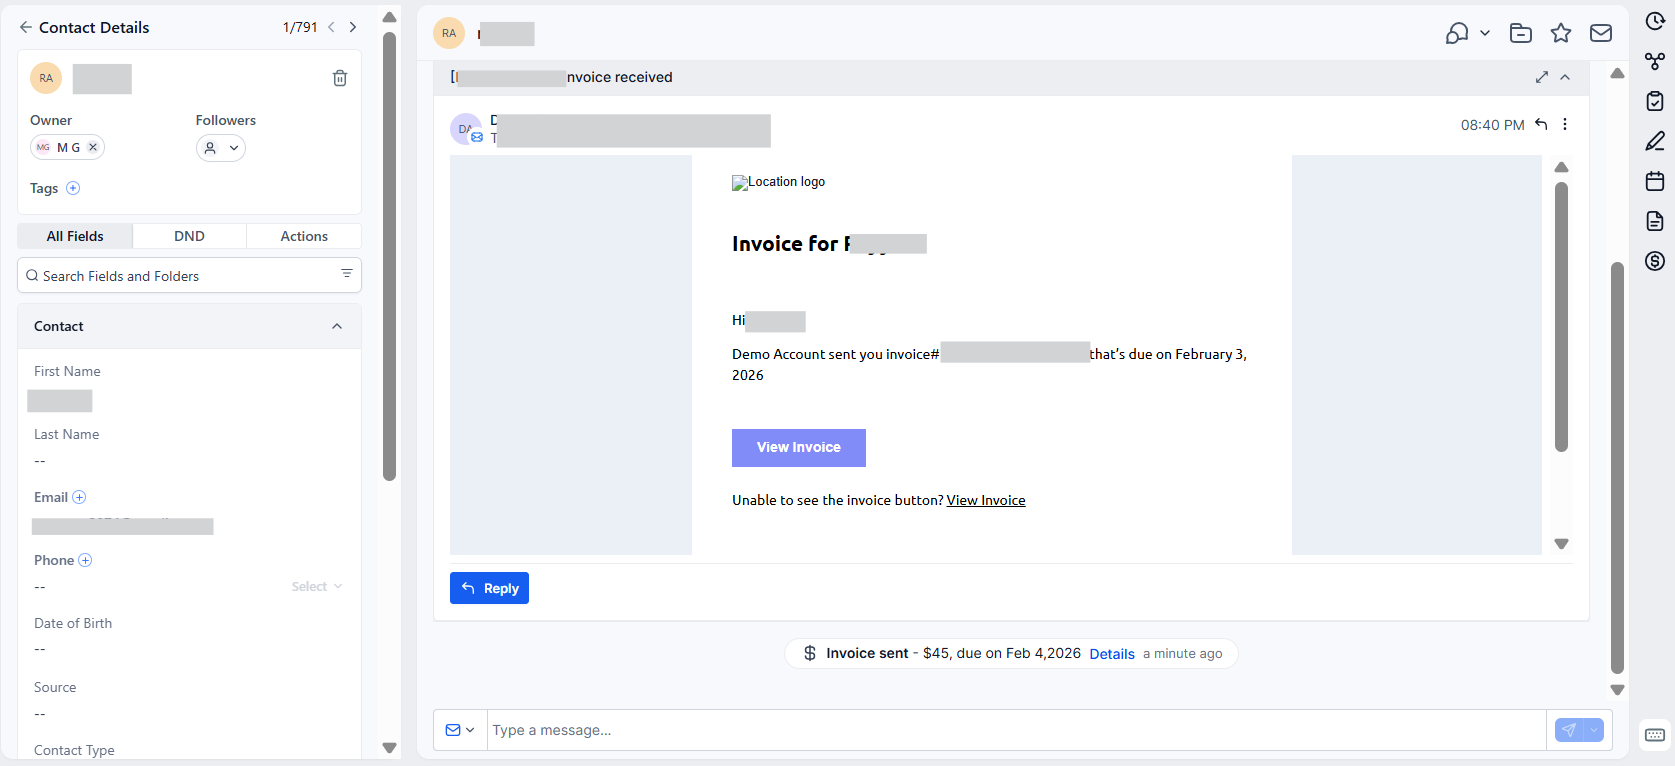Viewport: 1675px width, 766px height.
Task: Open the Phone Select dropdown
Action: (317, 587)
